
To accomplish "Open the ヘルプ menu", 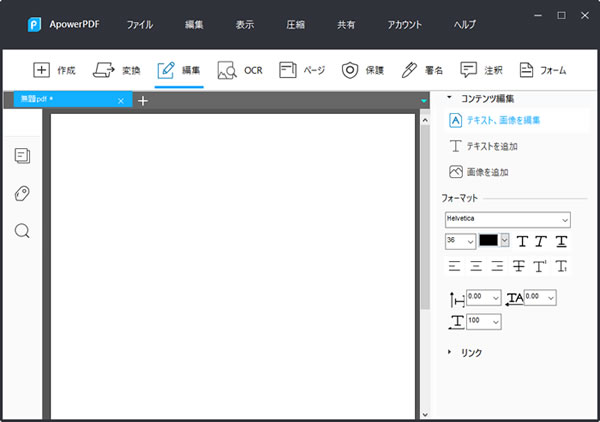I will (465, 23).
